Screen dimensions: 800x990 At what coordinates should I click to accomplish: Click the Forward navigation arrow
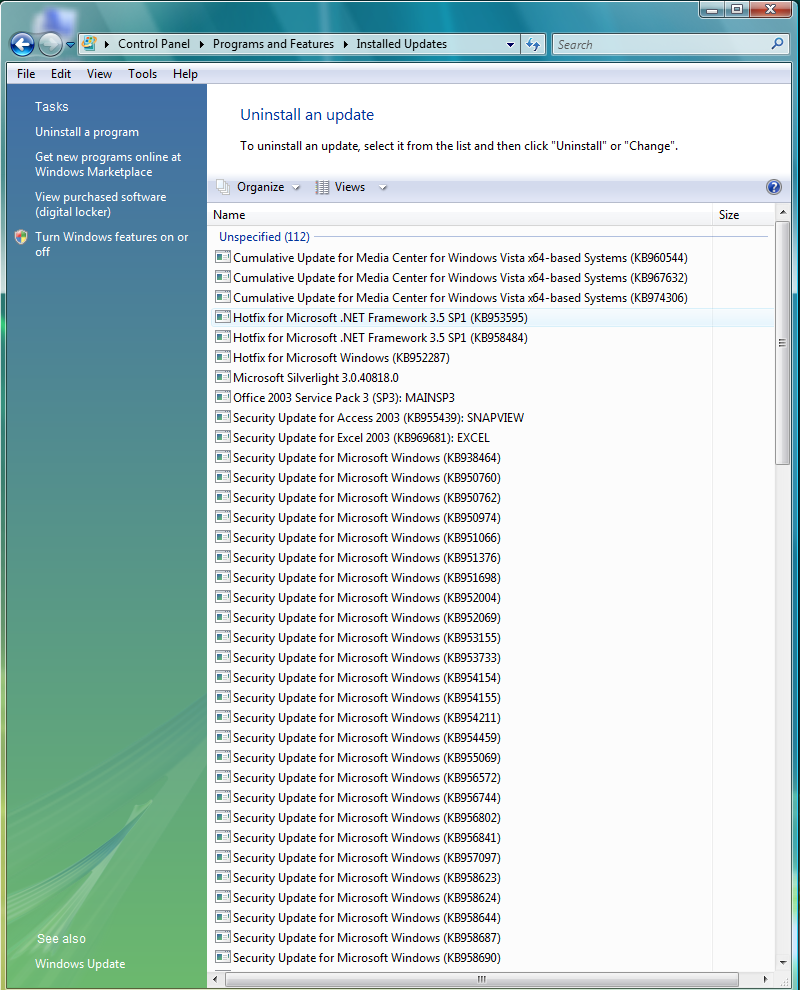pyautogui.click(x=50, y=44)
